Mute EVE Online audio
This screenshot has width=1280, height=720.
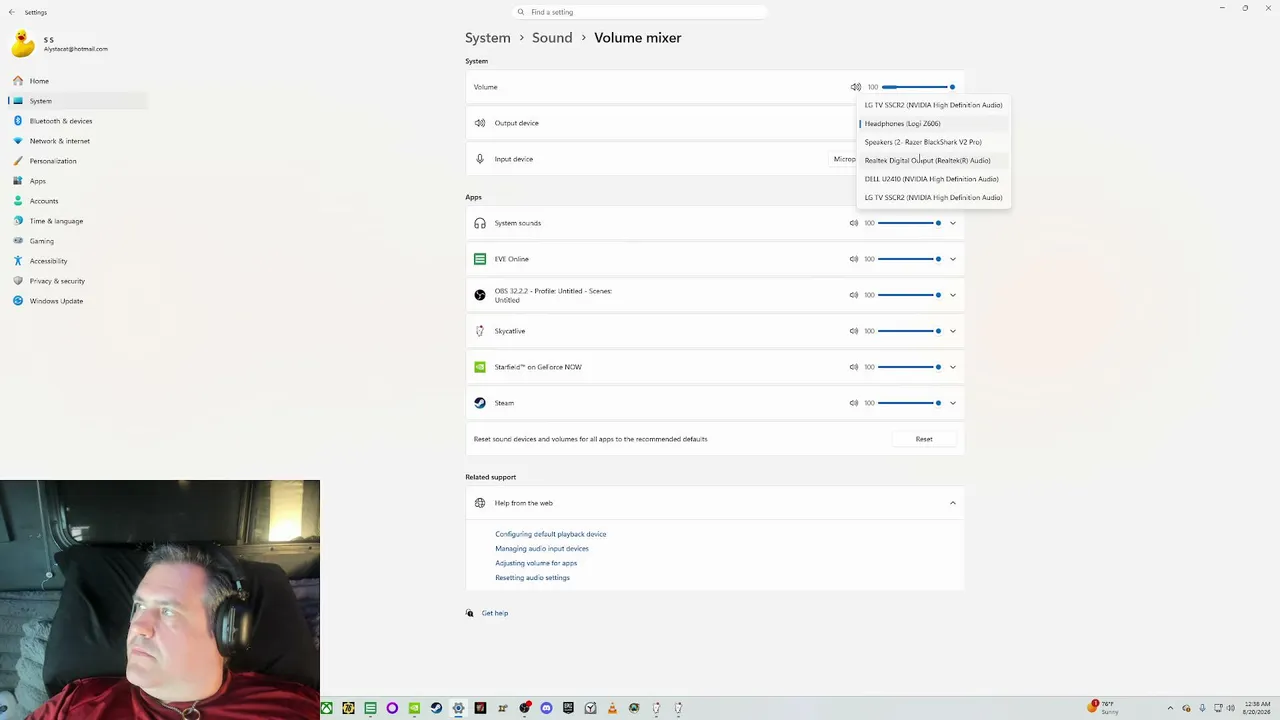[854, 259]
